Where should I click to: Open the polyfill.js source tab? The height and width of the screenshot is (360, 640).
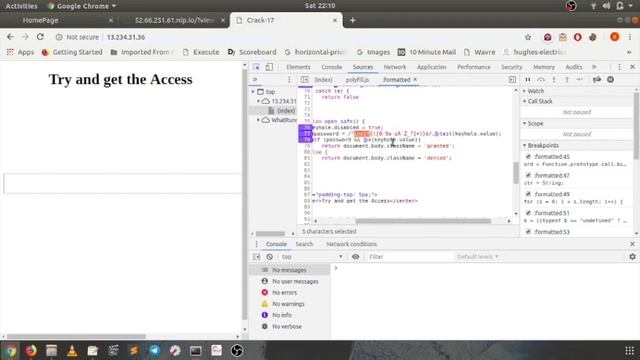357,80
